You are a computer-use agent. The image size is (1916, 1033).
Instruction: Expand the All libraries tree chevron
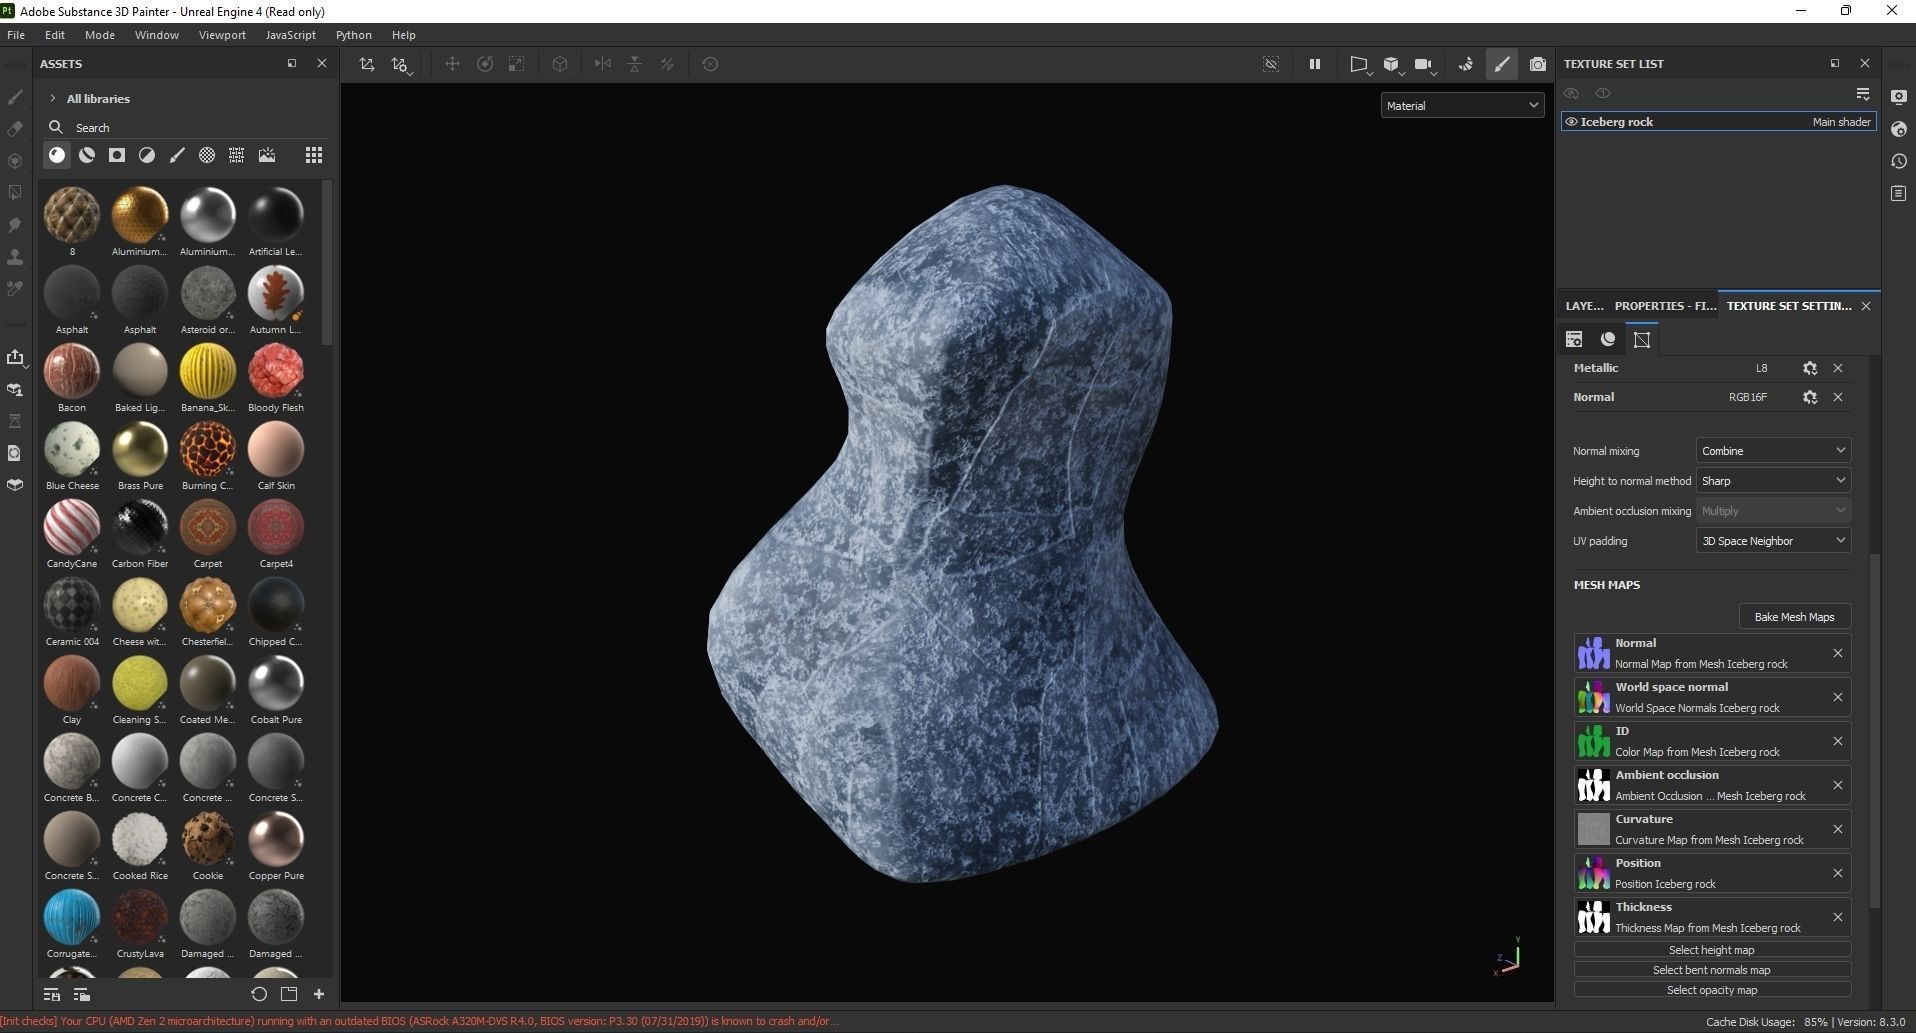click(52, 98)
